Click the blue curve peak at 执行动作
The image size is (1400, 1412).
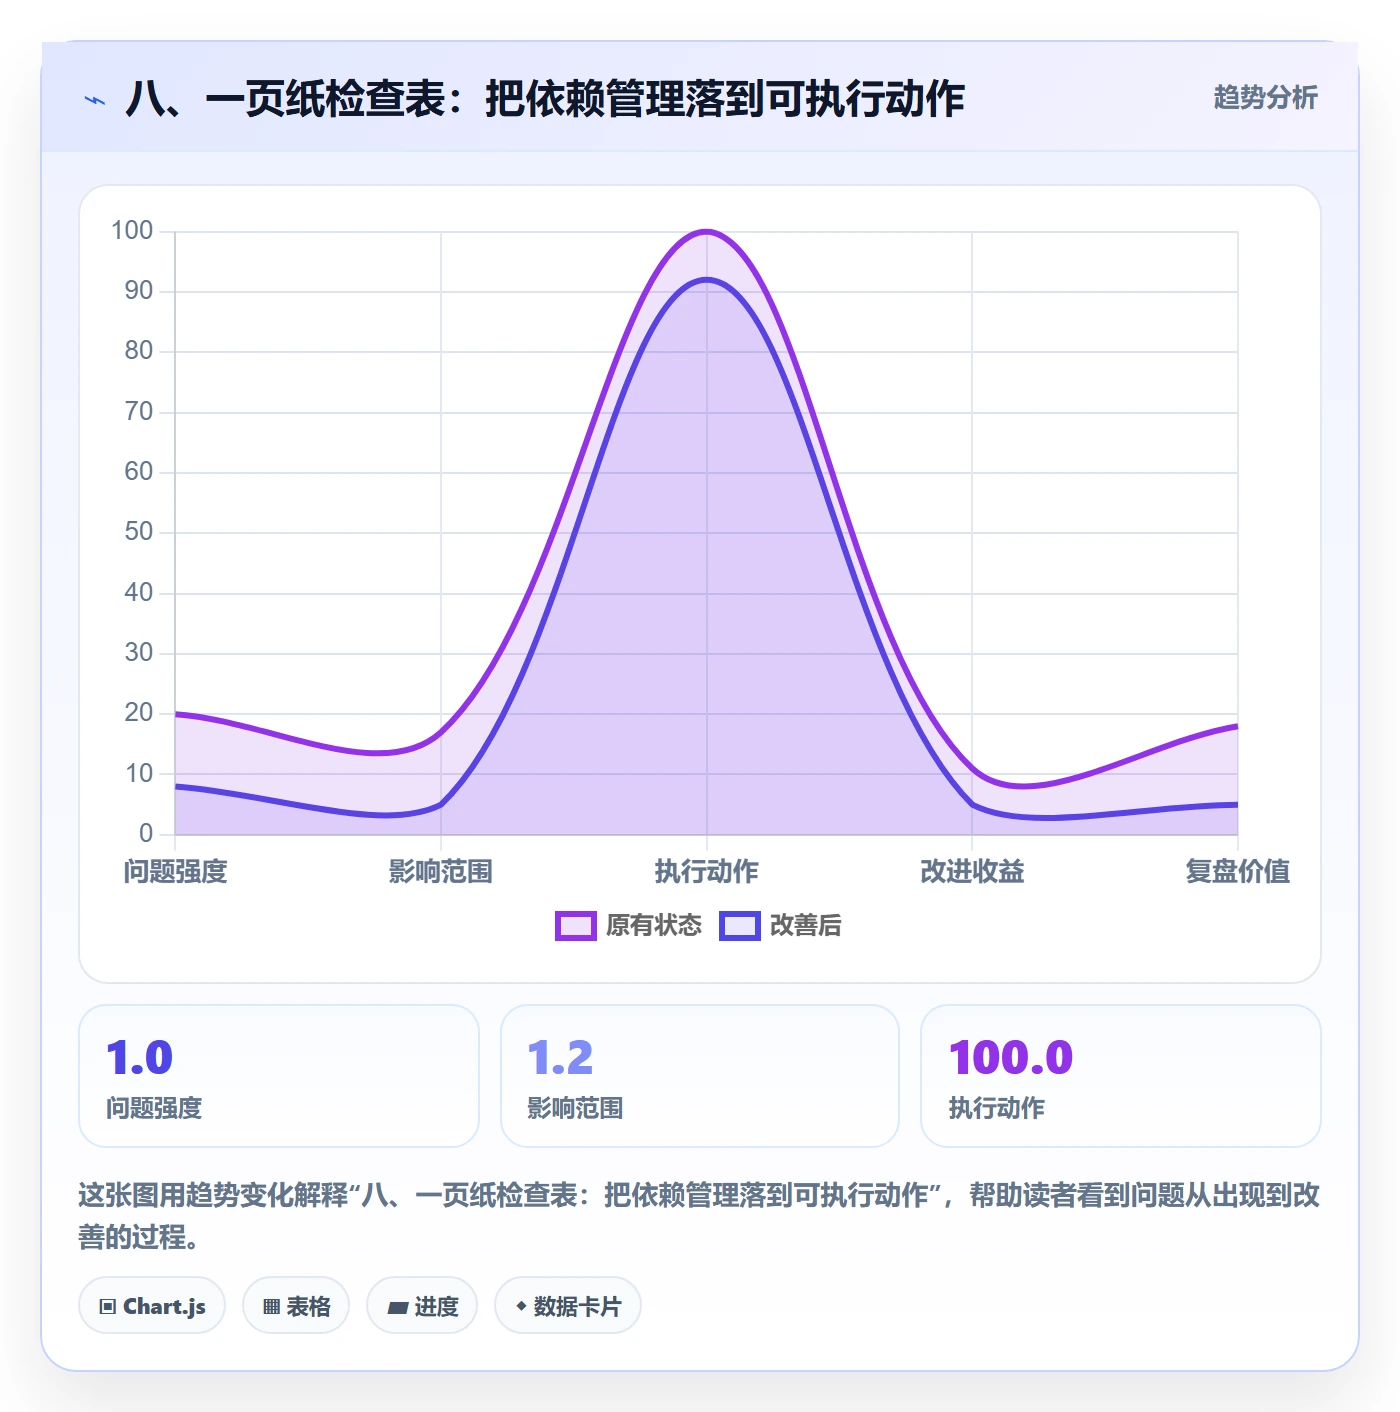point(707,280)
